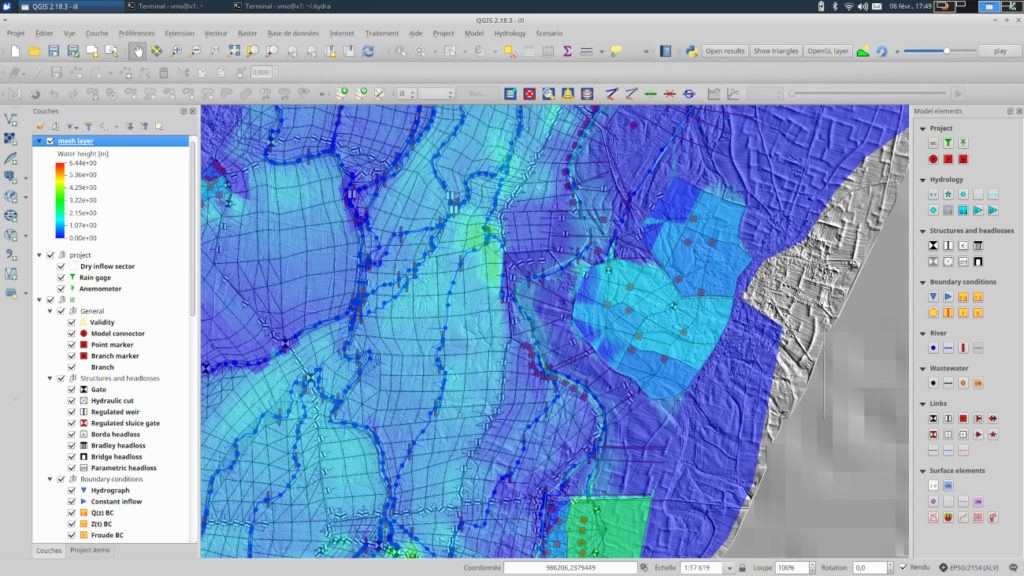Click the Save project icon
Image resolution: width=1024 pixels, height=576 pixels.
click(x=54, y=50)
